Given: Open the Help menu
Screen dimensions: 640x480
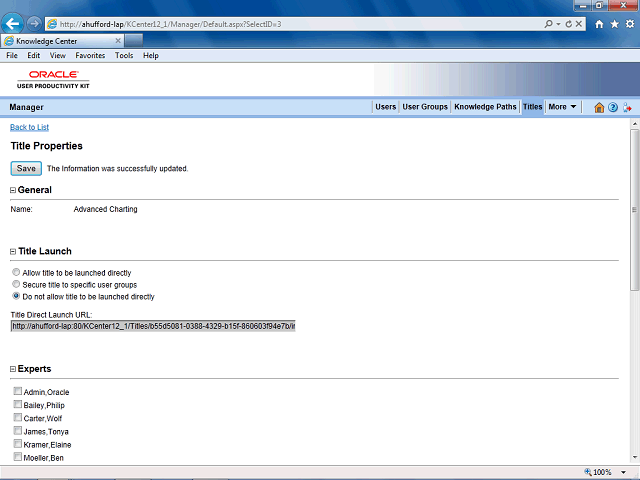Looking at the screenshot, I should point(151,56).
